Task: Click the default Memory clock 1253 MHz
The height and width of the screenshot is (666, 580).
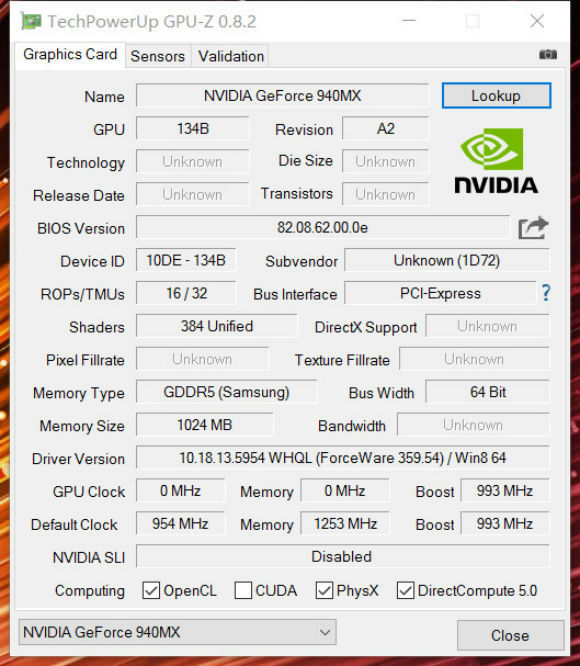Action: [345, 524]
